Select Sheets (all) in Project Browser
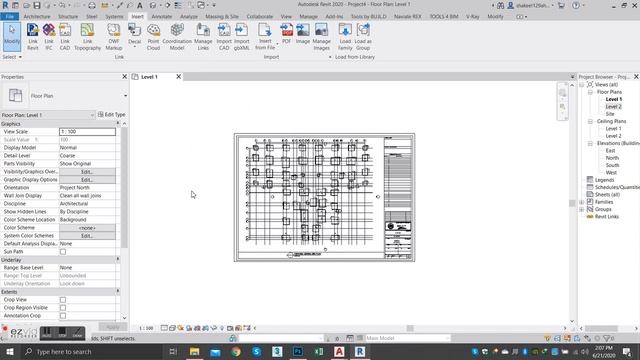The height and width of the screenshot is (360, 640). 607,195
